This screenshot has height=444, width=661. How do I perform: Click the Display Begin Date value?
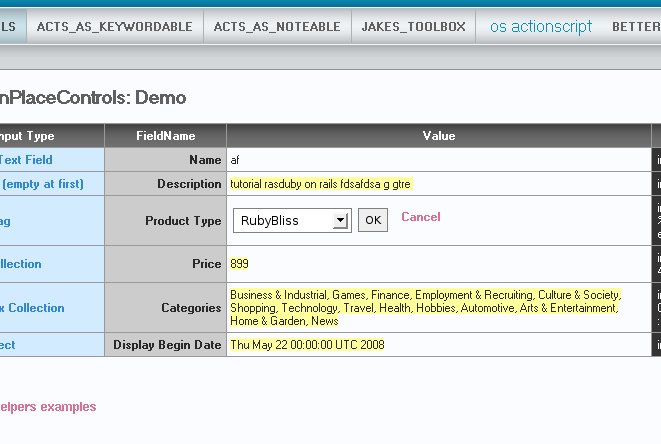tap(307, 345)
